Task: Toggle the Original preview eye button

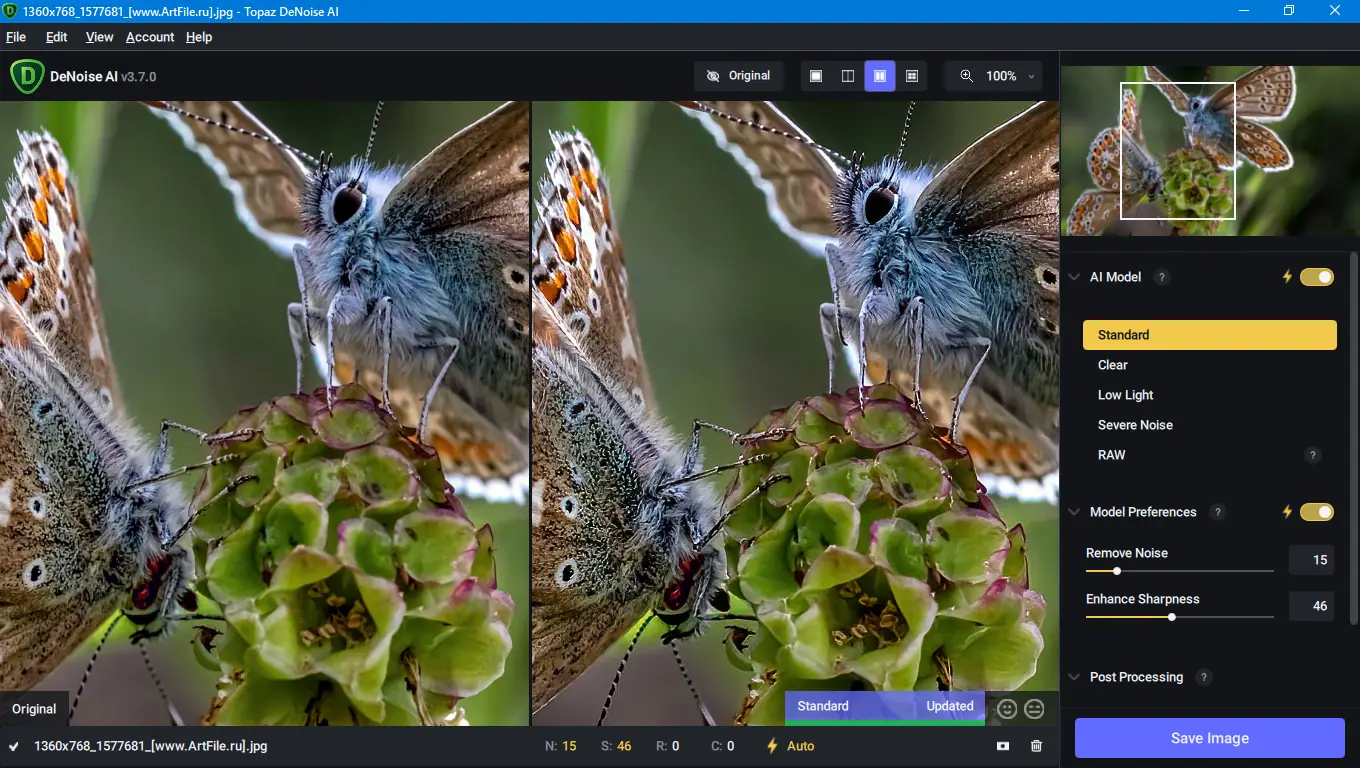Action: click(x=738, y=76)
